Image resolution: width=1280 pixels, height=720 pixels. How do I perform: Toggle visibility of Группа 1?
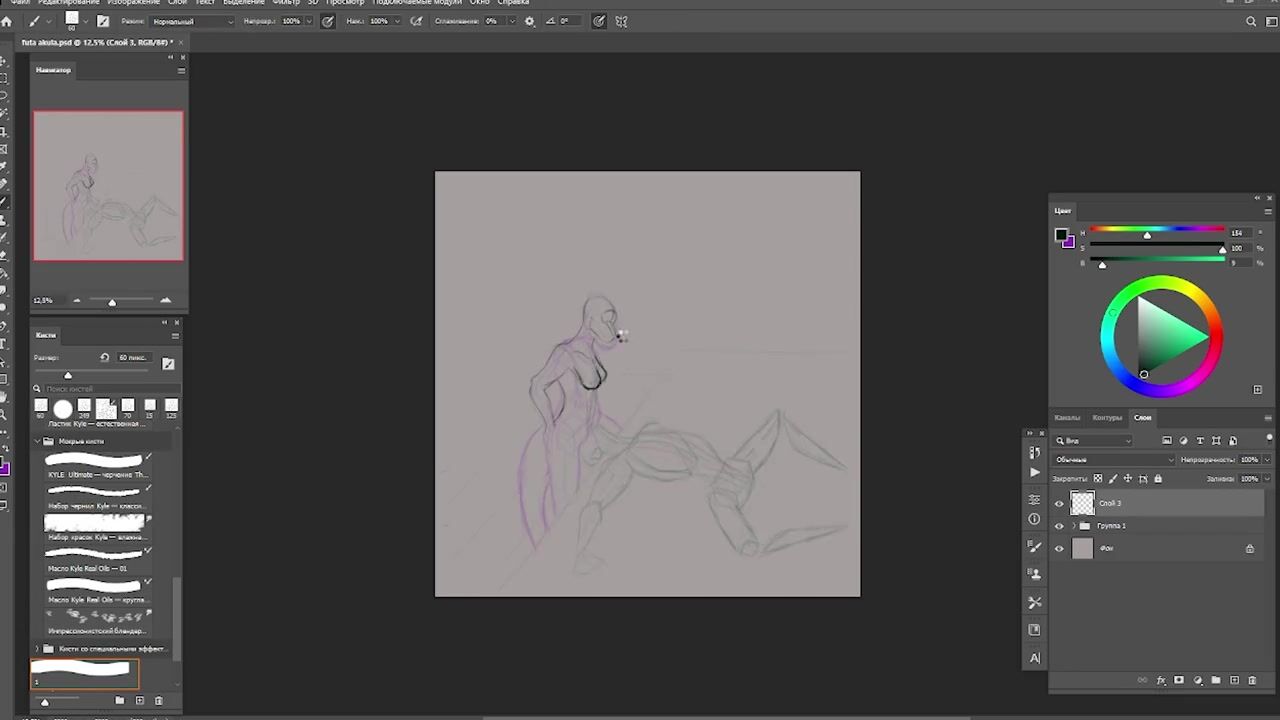coord(1059,526)
